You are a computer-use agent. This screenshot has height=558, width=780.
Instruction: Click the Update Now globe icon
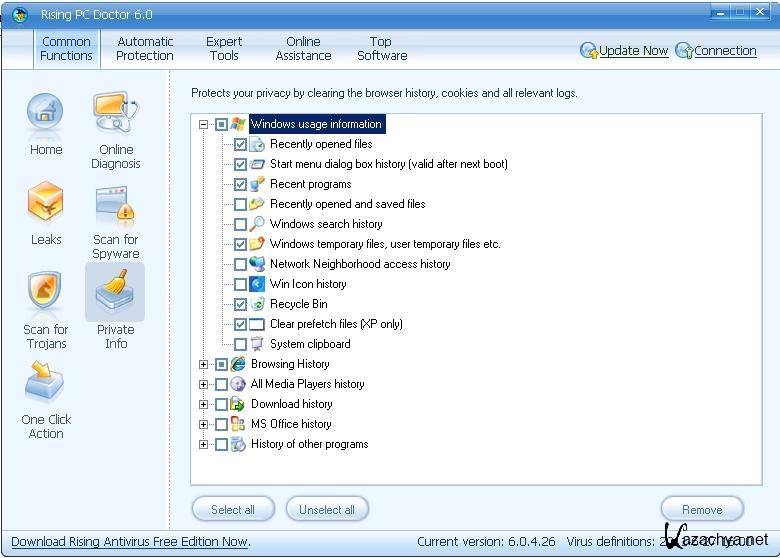click(588, 51)
